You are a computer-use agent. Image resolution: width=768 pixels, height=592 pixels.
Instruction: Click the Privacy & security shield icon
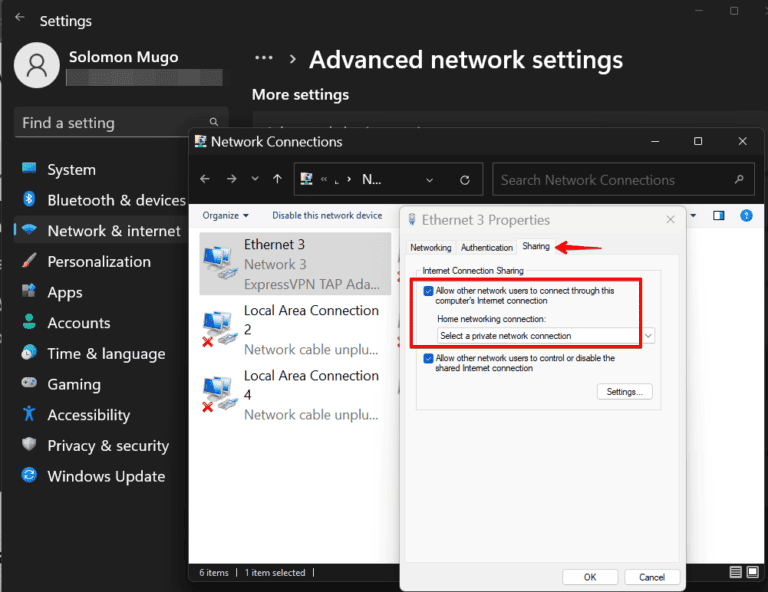29,445
